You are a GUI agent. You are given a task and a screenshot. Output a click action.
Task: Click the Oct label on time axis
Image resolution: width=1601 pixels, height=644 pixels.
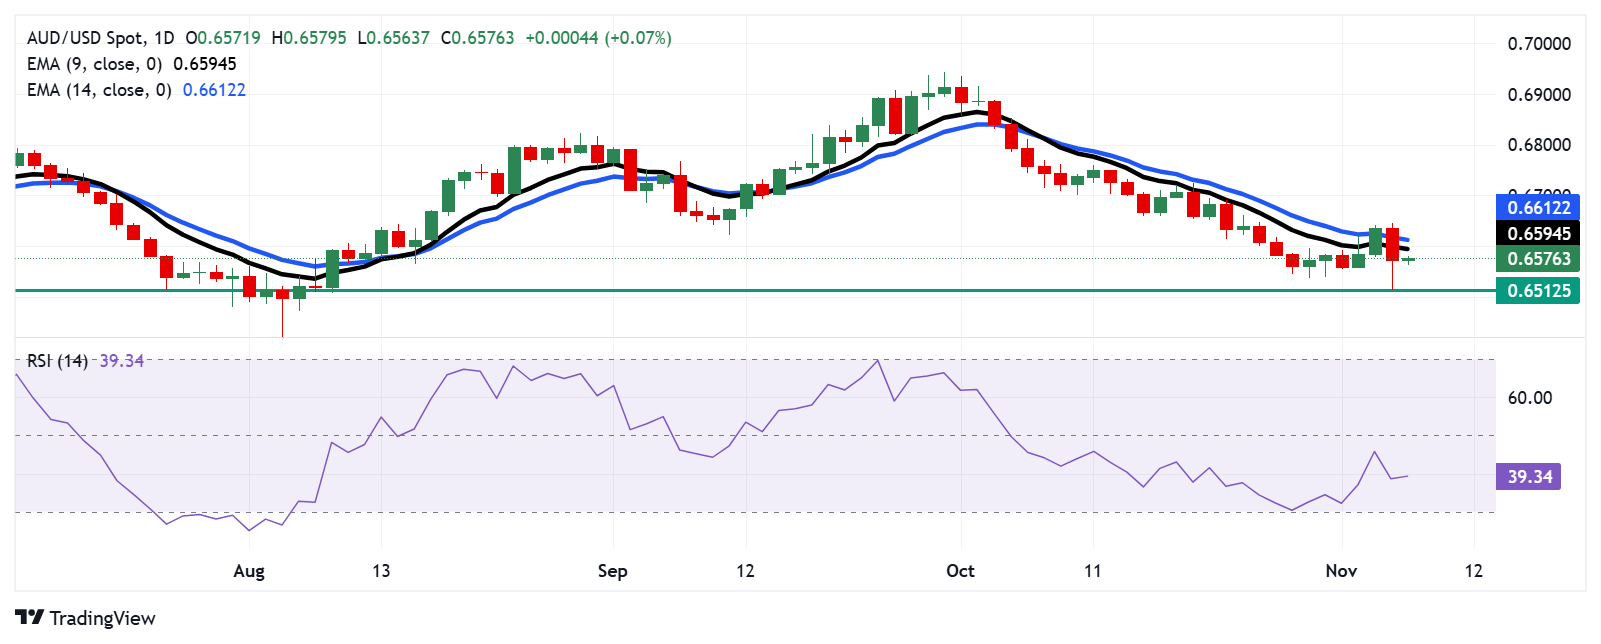pyautogui.click(x=960, y=571)
